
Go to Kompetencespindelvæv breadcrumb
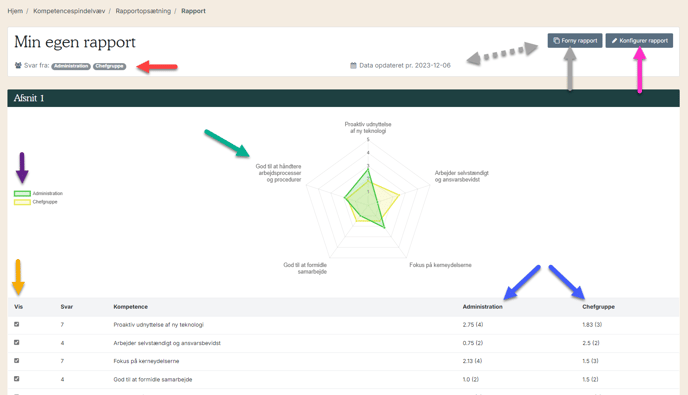coord(69,11)
